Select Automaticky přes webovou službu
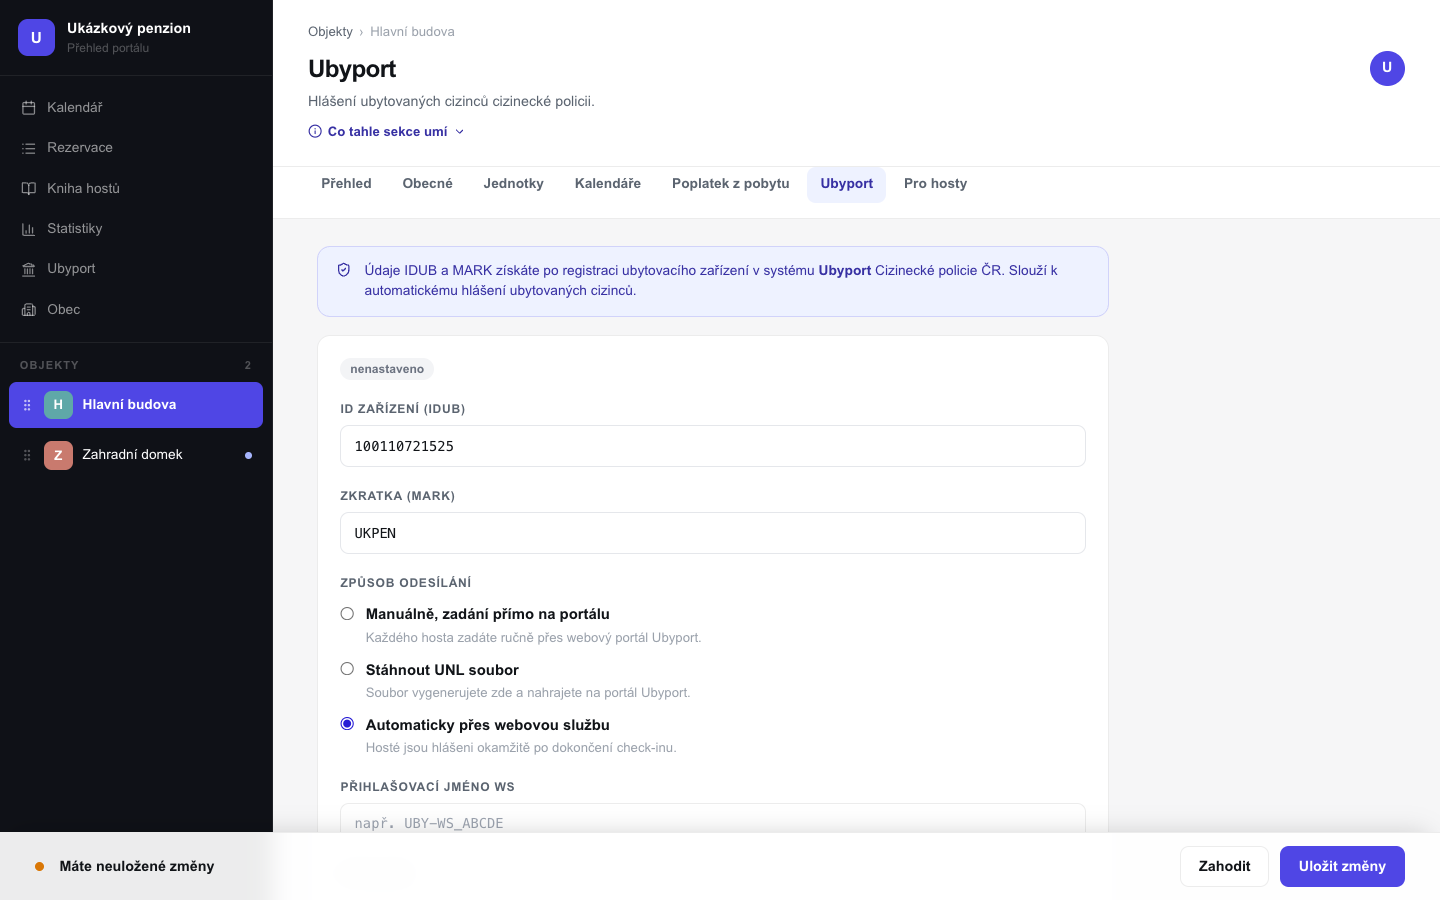The width and height of the screenshot is (1440, 900). (347, 724)
